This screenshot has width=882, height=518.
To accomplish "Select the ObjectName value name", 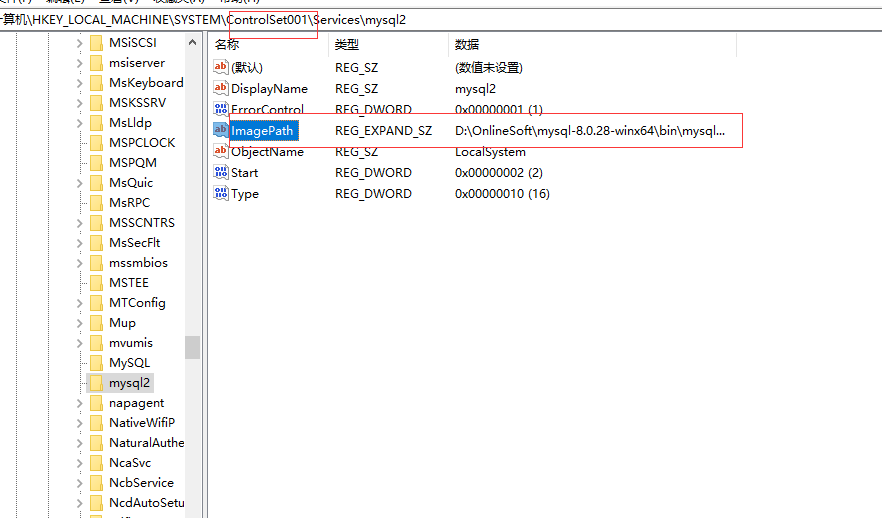I will tap(267, 151).
